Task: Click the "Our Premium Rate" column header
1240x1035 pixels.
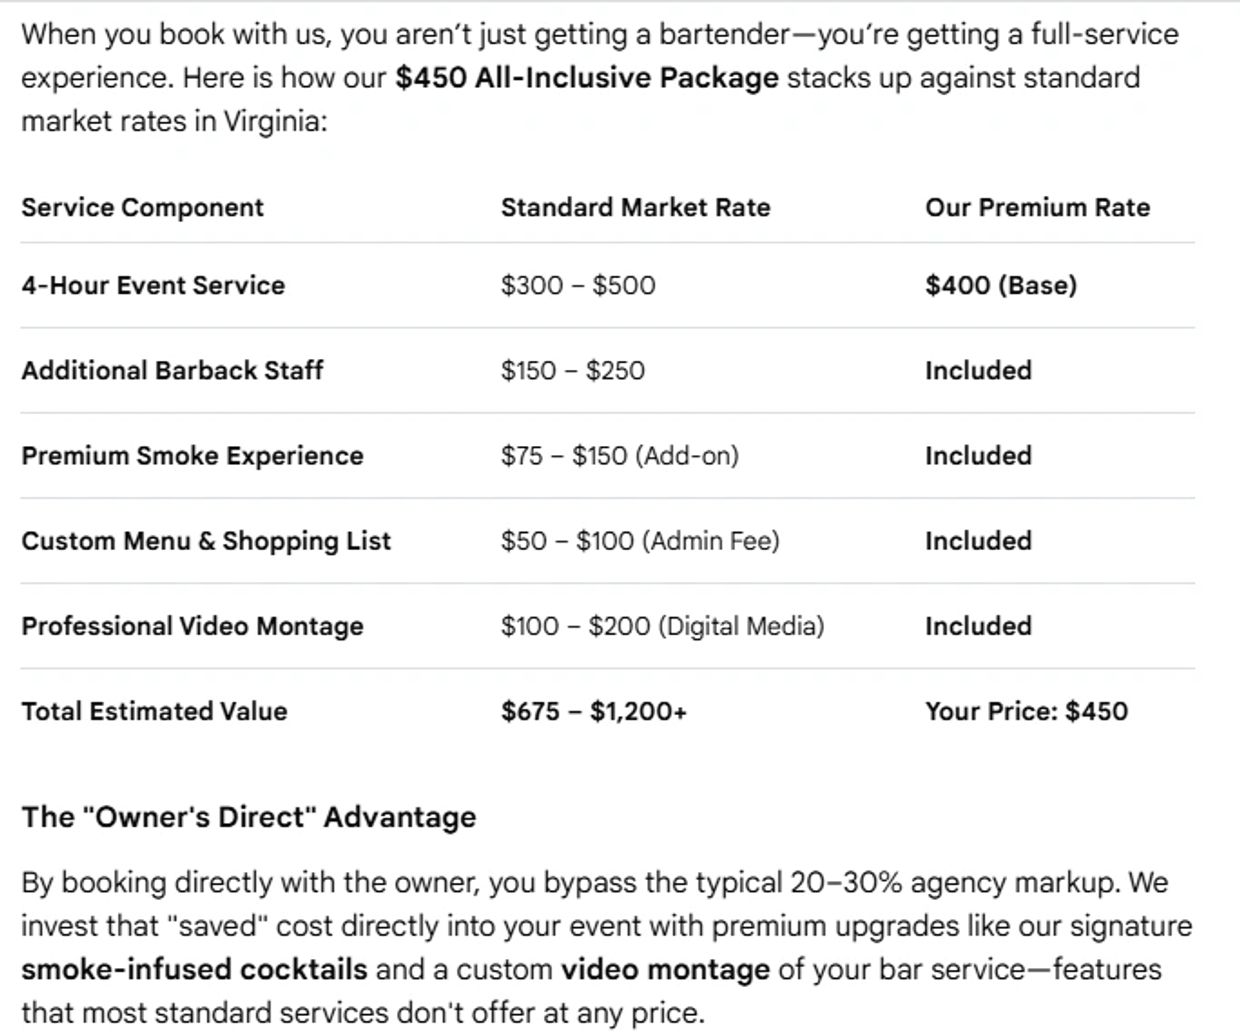Action: [x=1037, y=208]
